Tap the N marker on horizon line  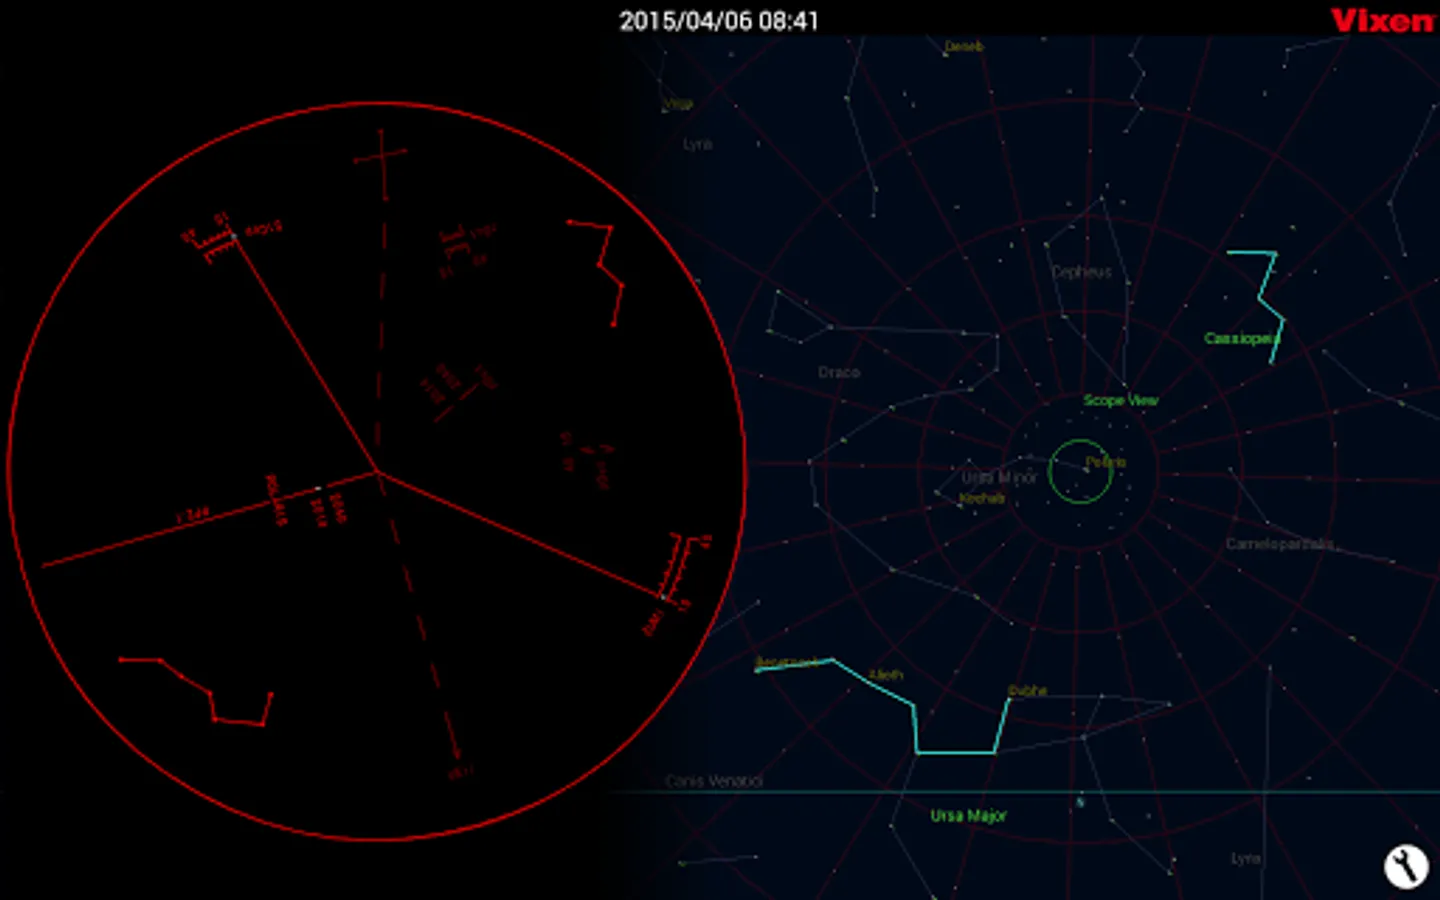[1080, 802]
